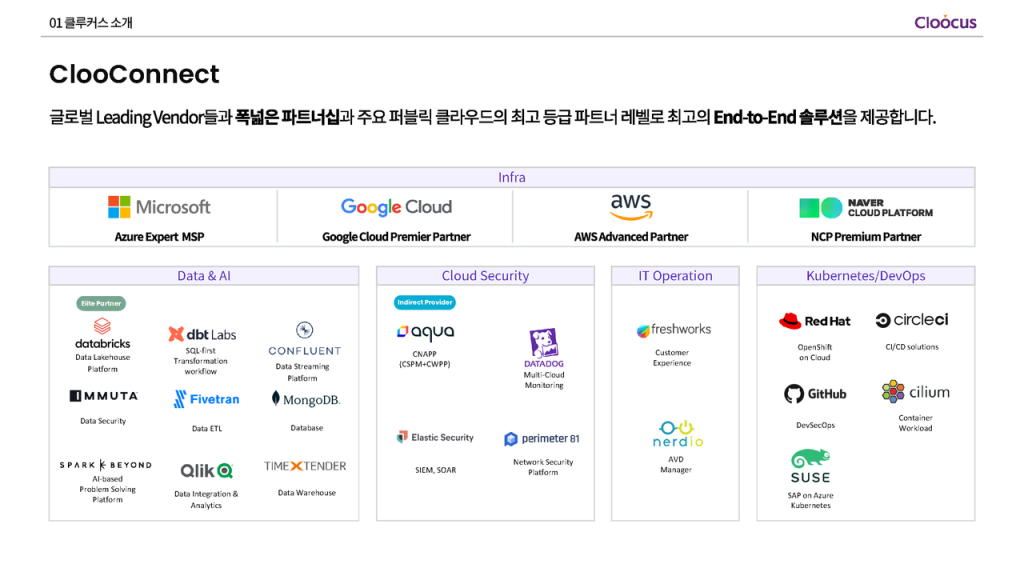1024x576 pixels.
Task: Click the 'Data Warehouse' caption
Action: [x=307, y=493]
